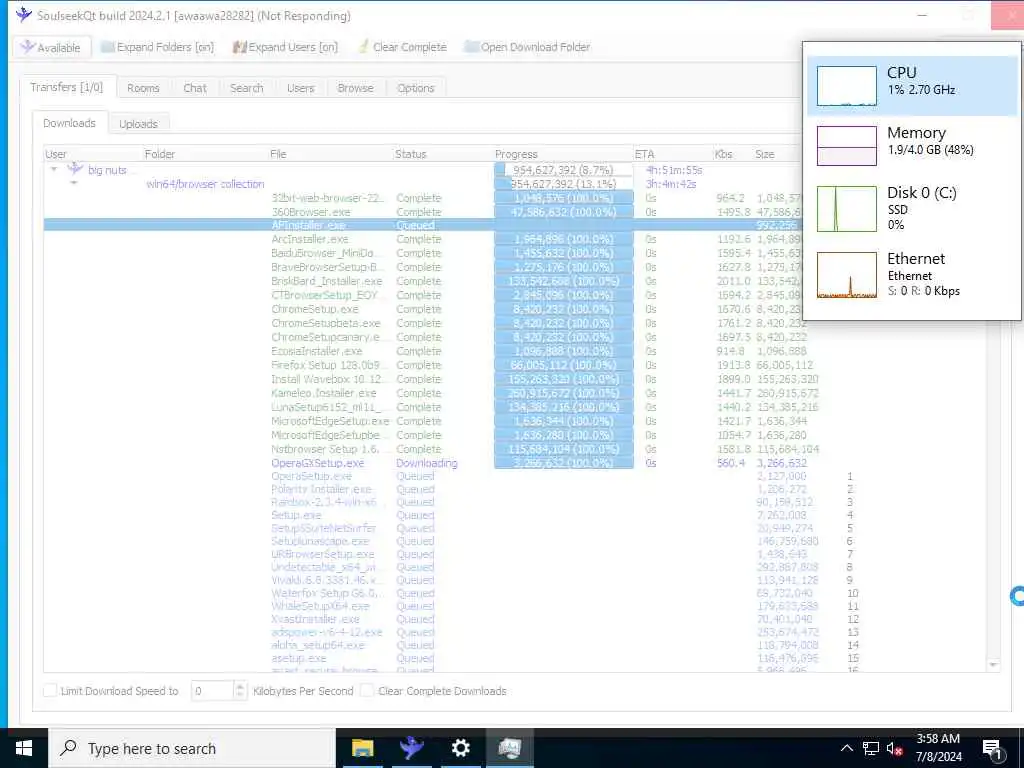The height and width of the screenshot is (768, 1024).
Task: Select the downloading OperaGXSetup.exe row
Action: tap(317, 463)
